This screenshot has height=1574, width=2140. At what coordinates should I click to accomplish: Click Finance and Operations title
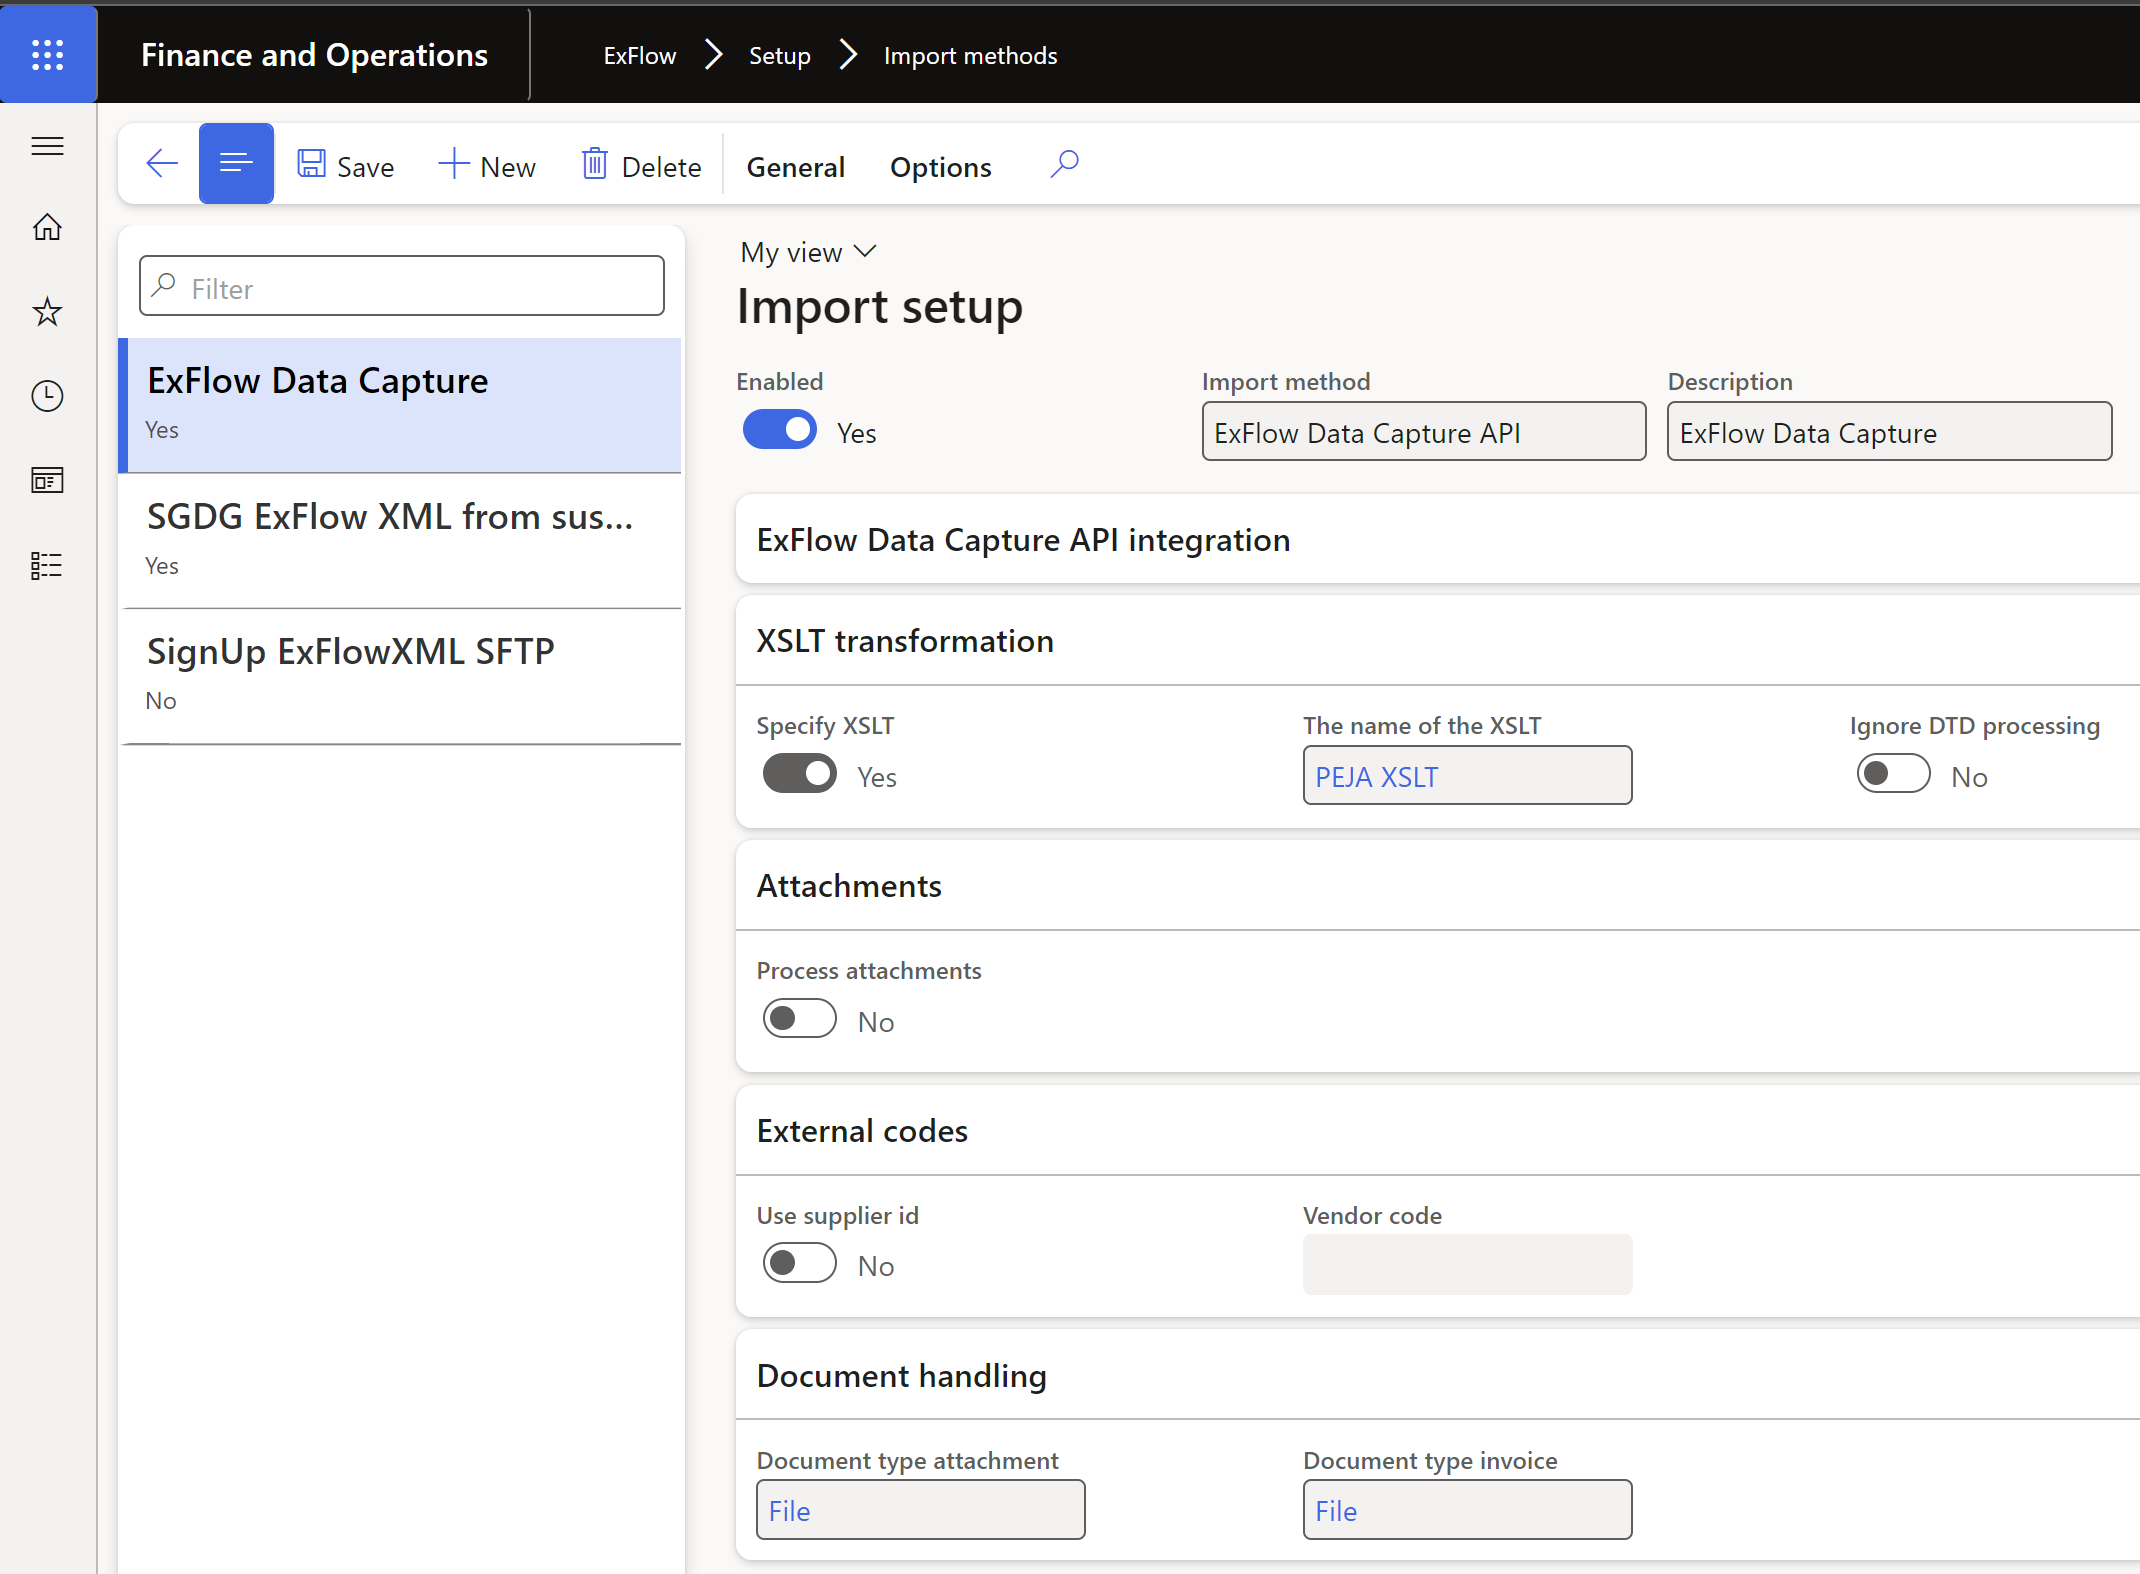(x=314, y=55)
